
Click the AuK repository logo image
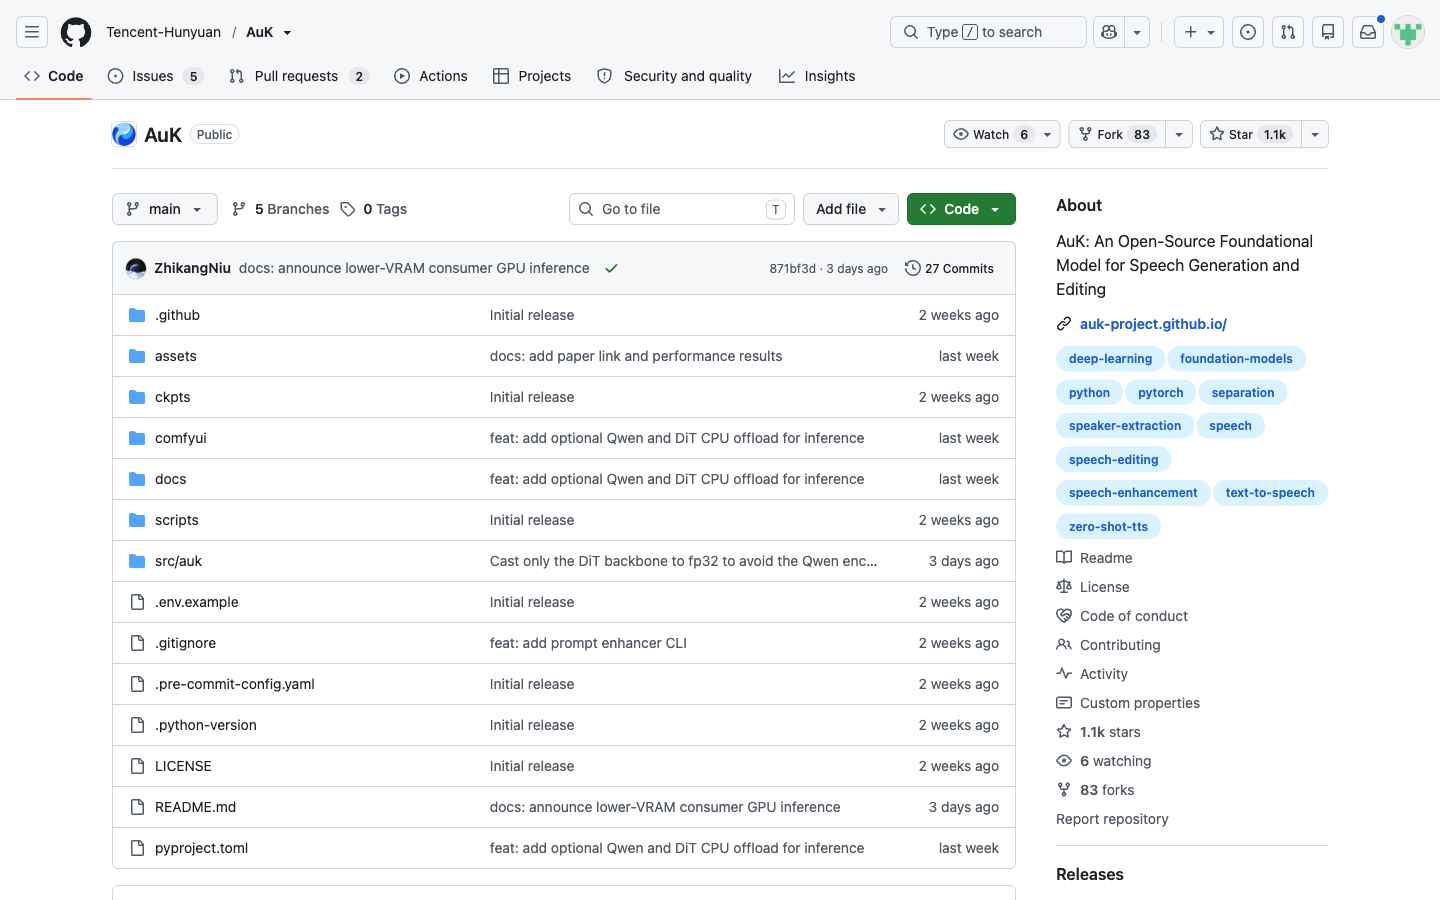pyautogui.click(x=124, y=134)
